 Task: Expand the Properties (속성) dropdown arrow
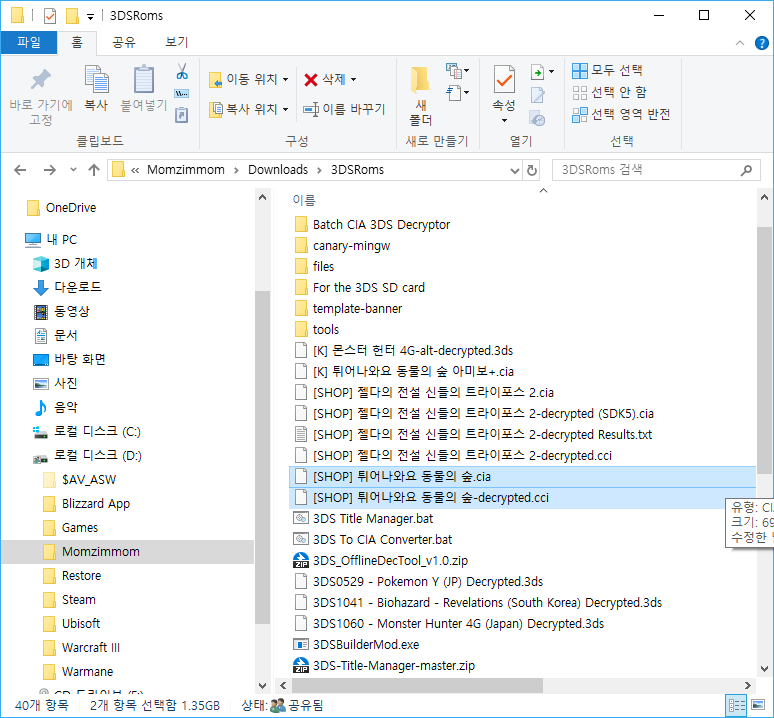click(x=504, y=120)
